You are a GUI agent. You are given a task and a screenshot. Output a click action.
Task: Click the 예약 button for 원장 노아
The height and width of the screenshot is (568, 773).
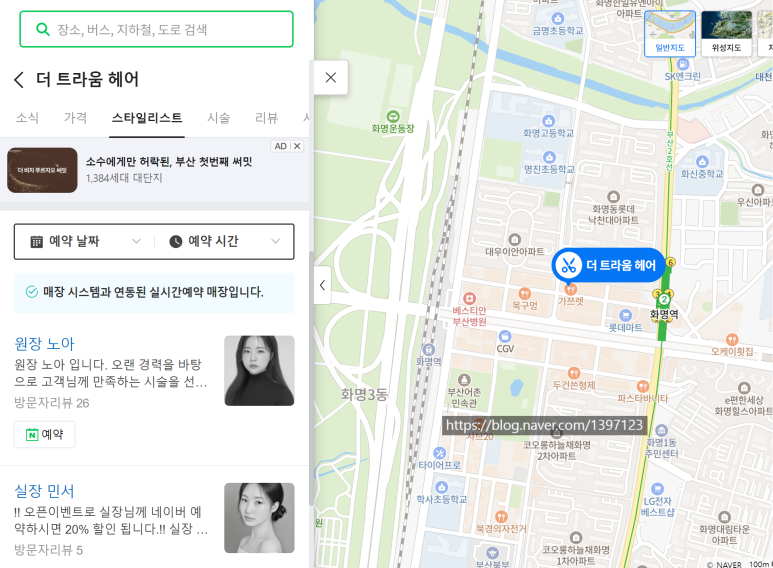pos(44,434)
